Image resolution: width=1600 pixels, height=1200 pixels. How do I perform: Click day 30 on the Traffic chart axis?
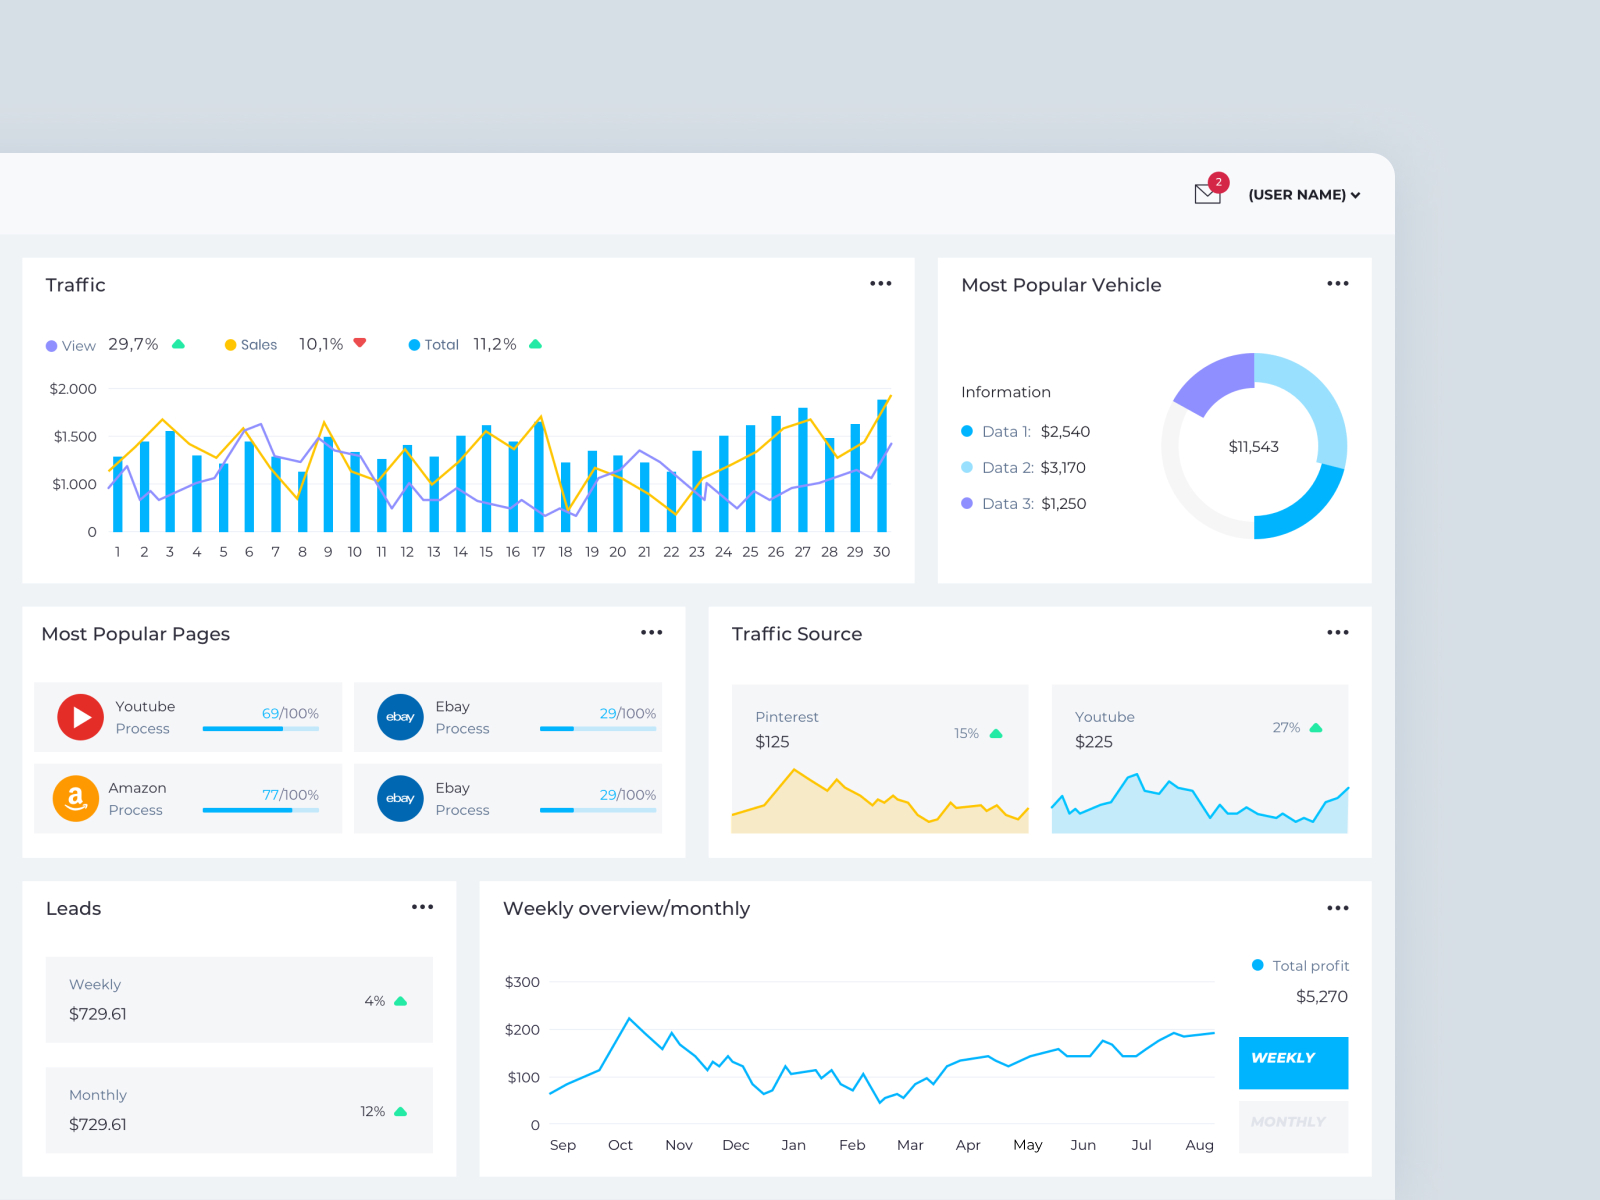pos(881,552)
